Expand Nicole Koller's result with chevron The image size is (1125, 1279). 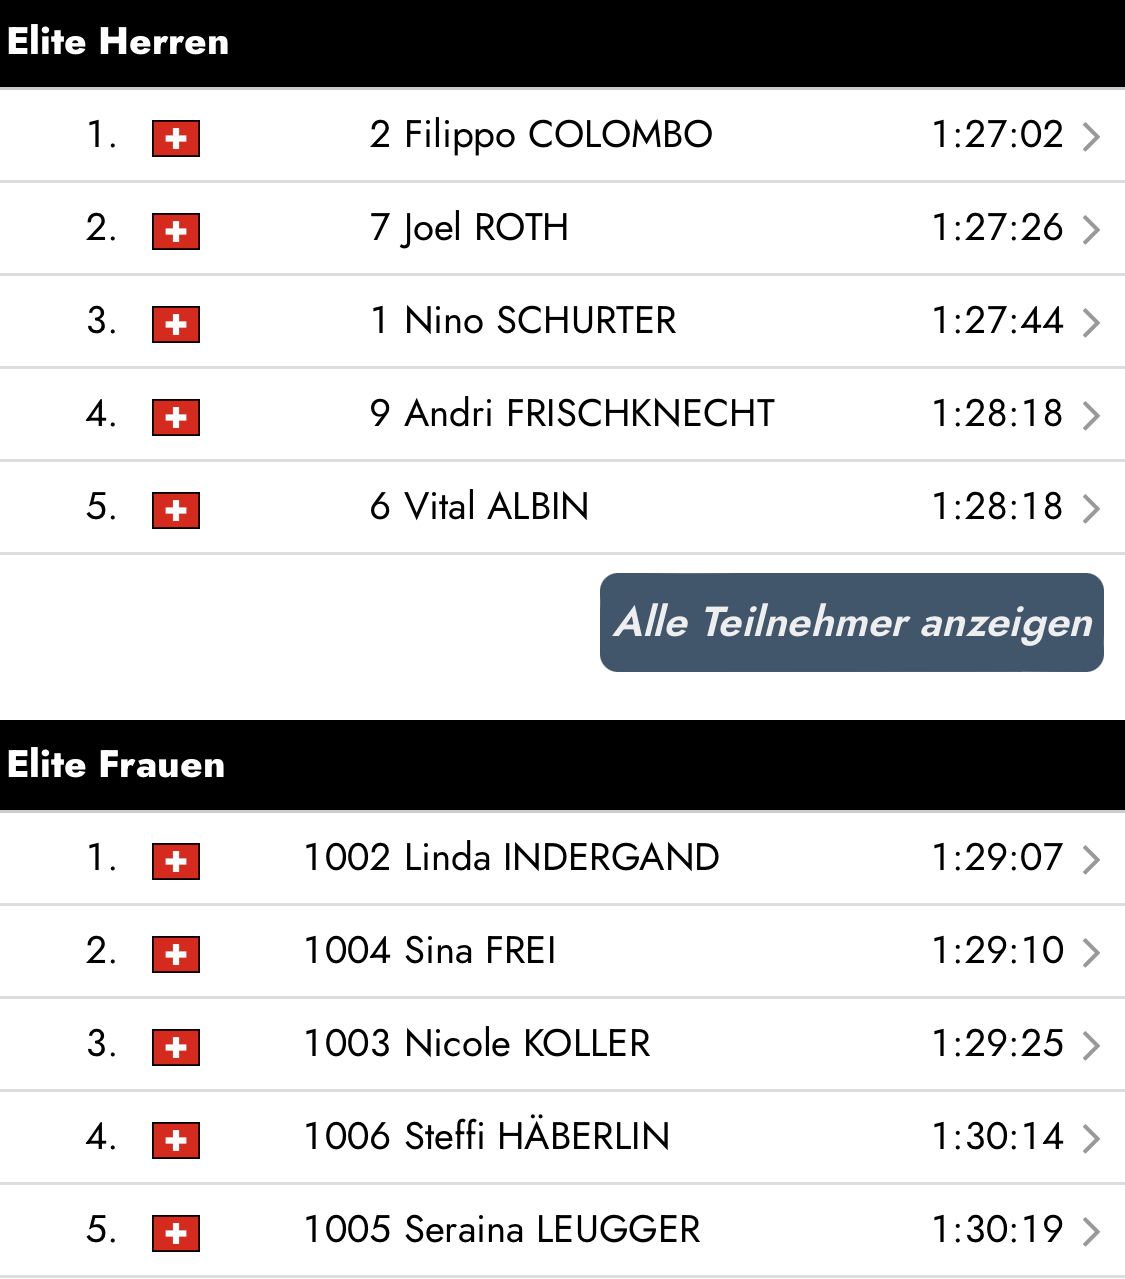coord(1091,1046)
